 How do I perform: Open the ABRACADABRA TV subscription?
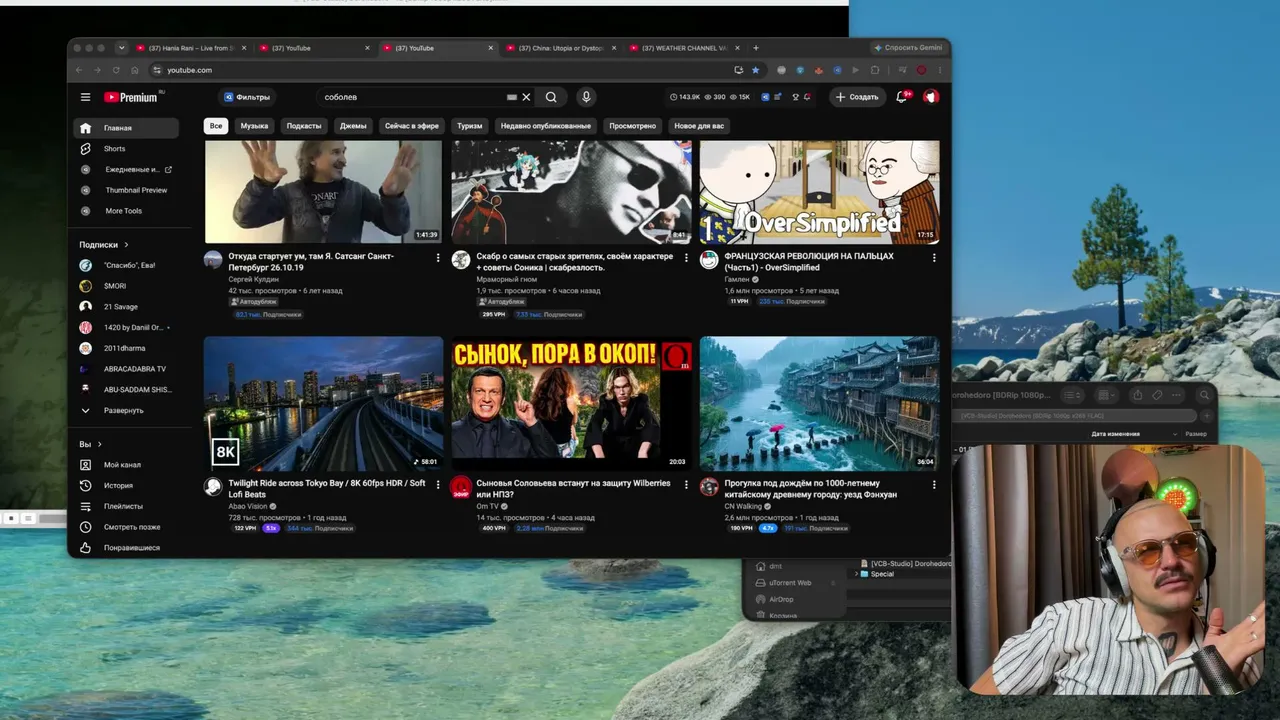click(126, 369)
